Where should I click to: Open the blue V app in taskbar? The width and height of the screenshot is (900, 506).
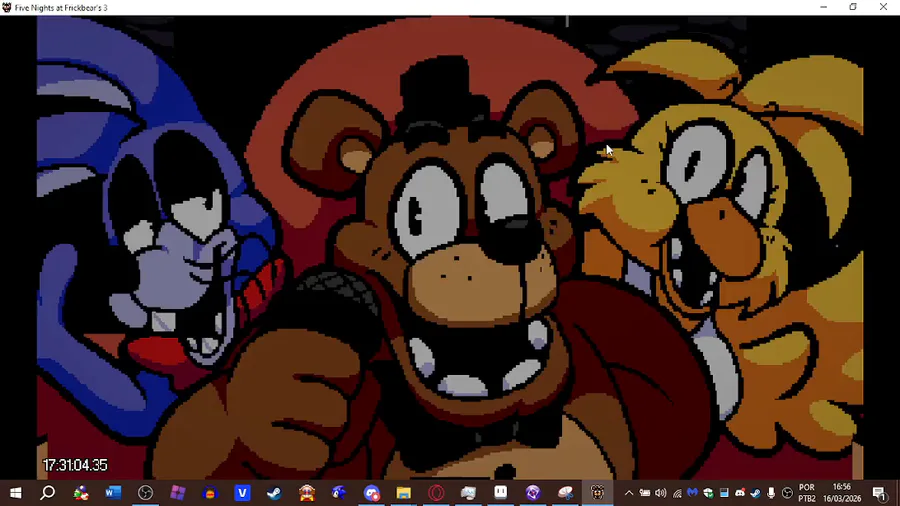(242, 493)
